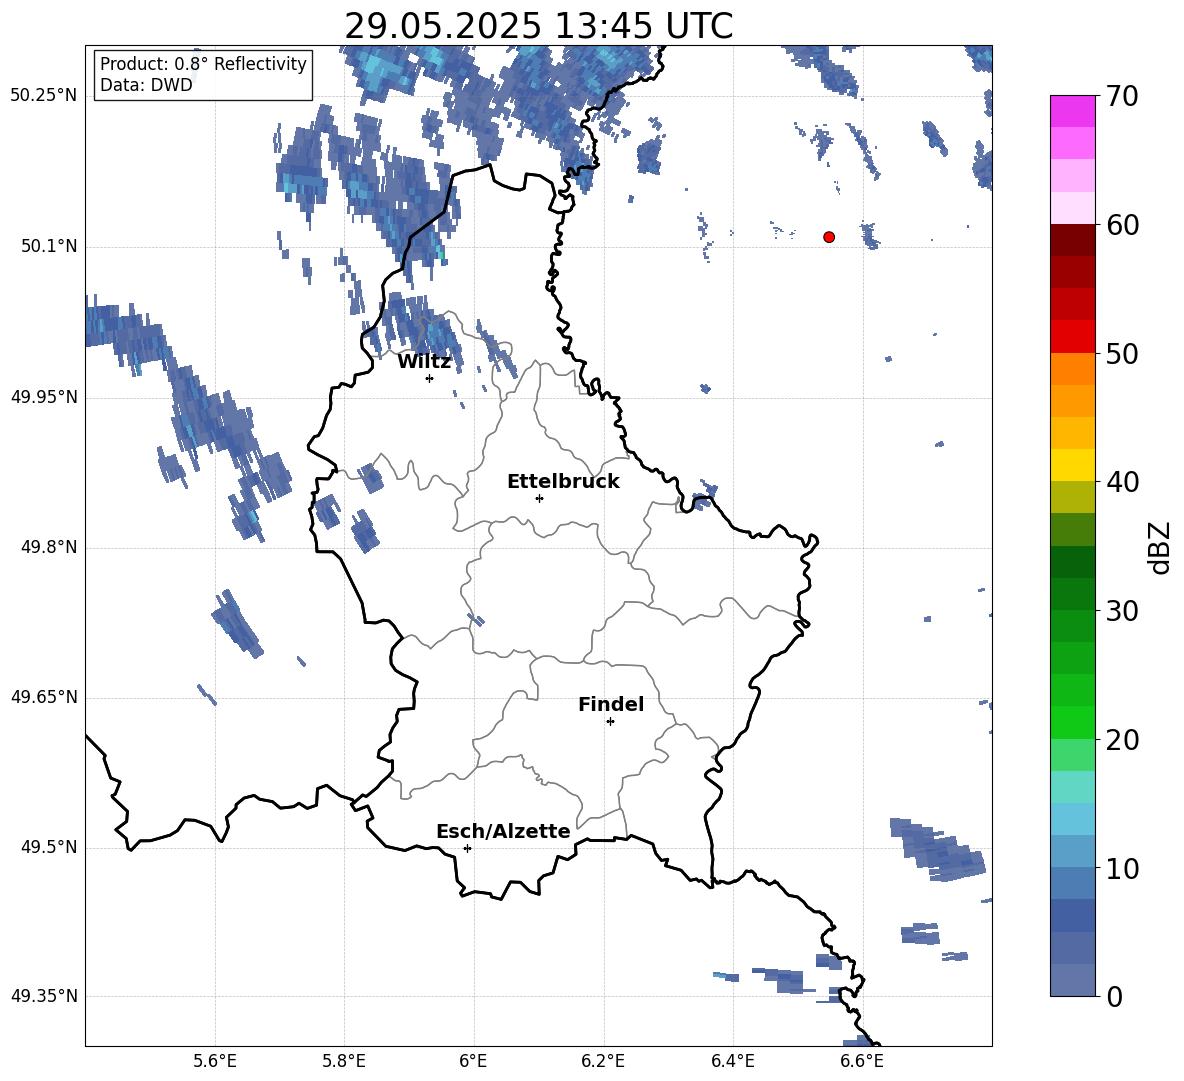
Task: Click the Findel station cross marker
Action: (x=610, y=722)
